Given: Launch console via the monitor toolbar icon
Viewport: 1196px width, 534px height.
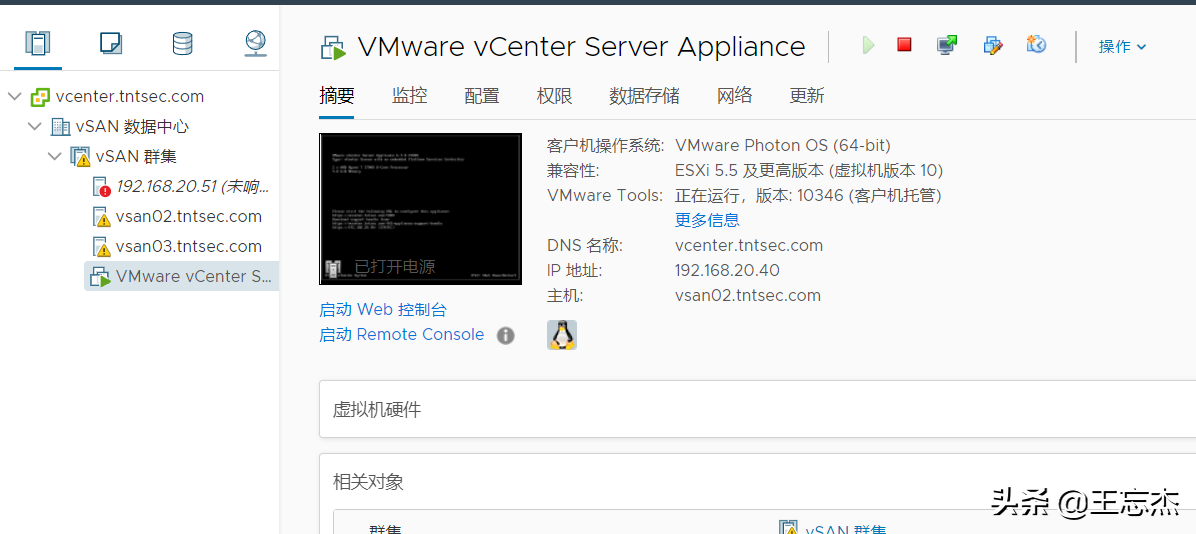Looking at the screenshot, I should point(947,46).
